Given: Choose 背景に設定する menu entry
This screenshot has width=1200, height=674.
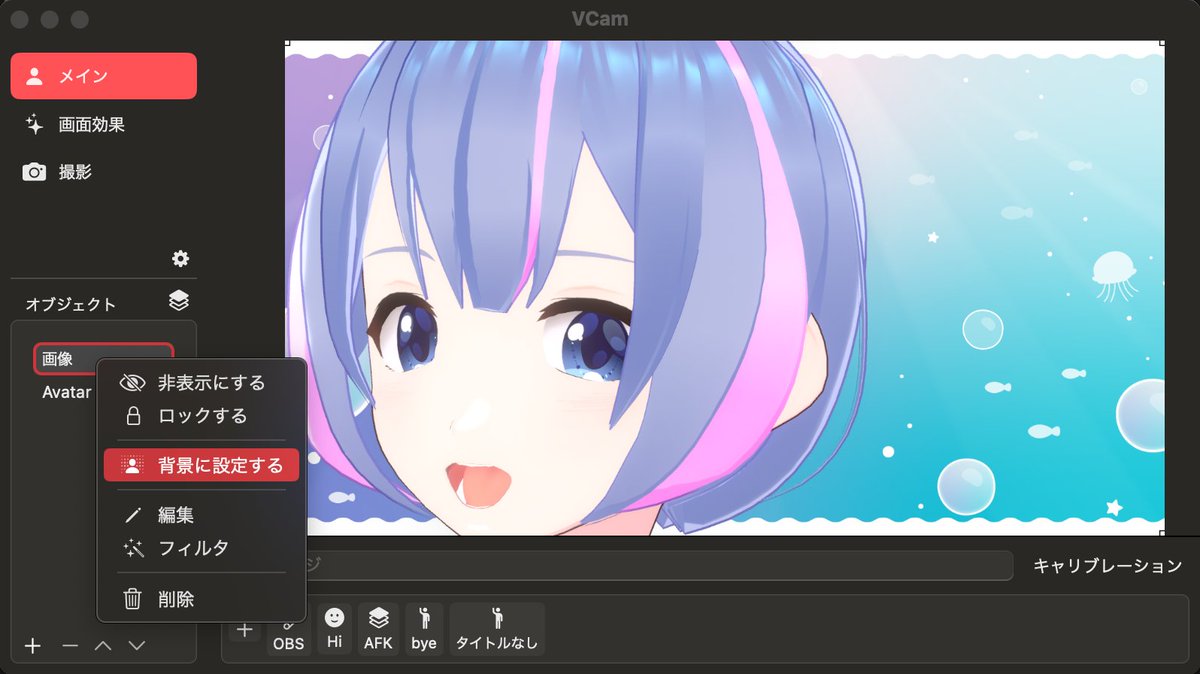Looking at the screenshot, I should (201, 465).
